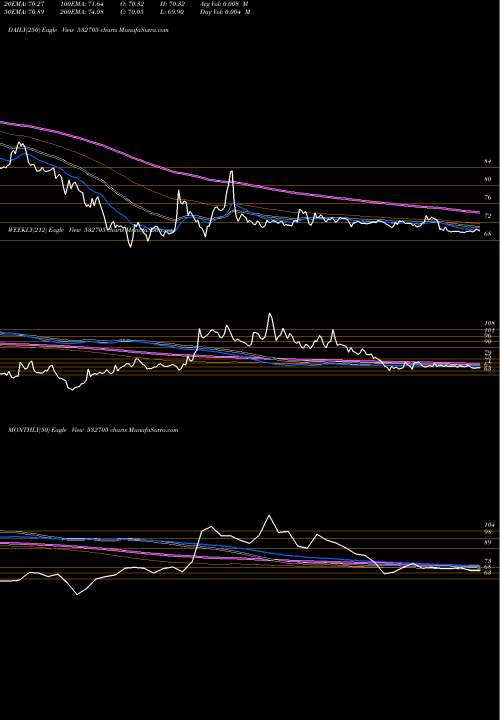Image resolution: width=500 pixels, height=720 pixels.
Task: Click the 84 price label on daily chart
Action: click(488, 161)
